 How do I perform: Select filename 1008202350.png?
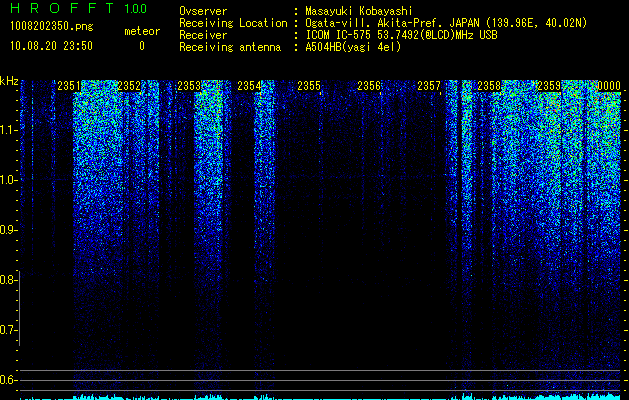click(x=52, y=27)
